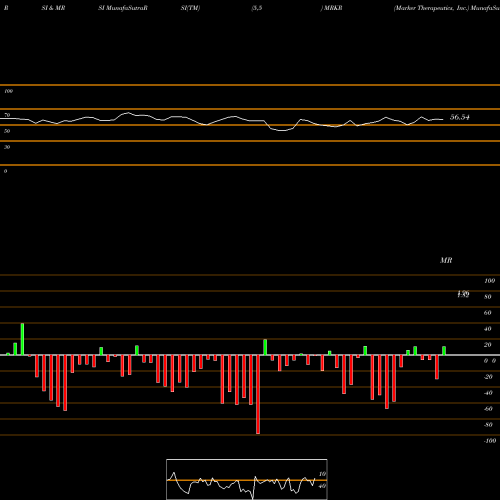This screenshot has width=500, height=500.
Task: Click the longest red MR bar reaching -100
Action: [258, 394]
